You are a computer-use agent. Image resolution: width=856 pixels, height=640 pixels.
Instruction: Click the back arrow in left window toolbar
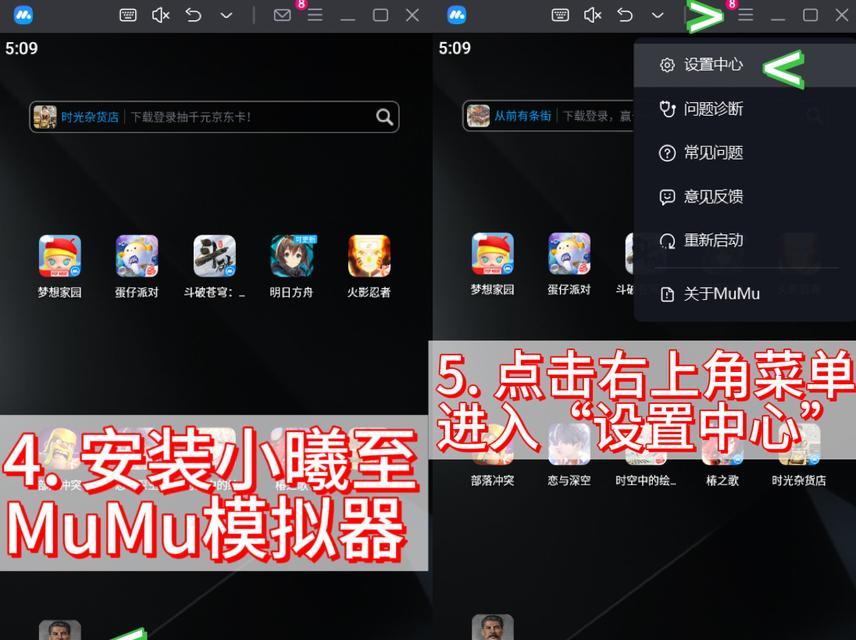pos(193,15)
